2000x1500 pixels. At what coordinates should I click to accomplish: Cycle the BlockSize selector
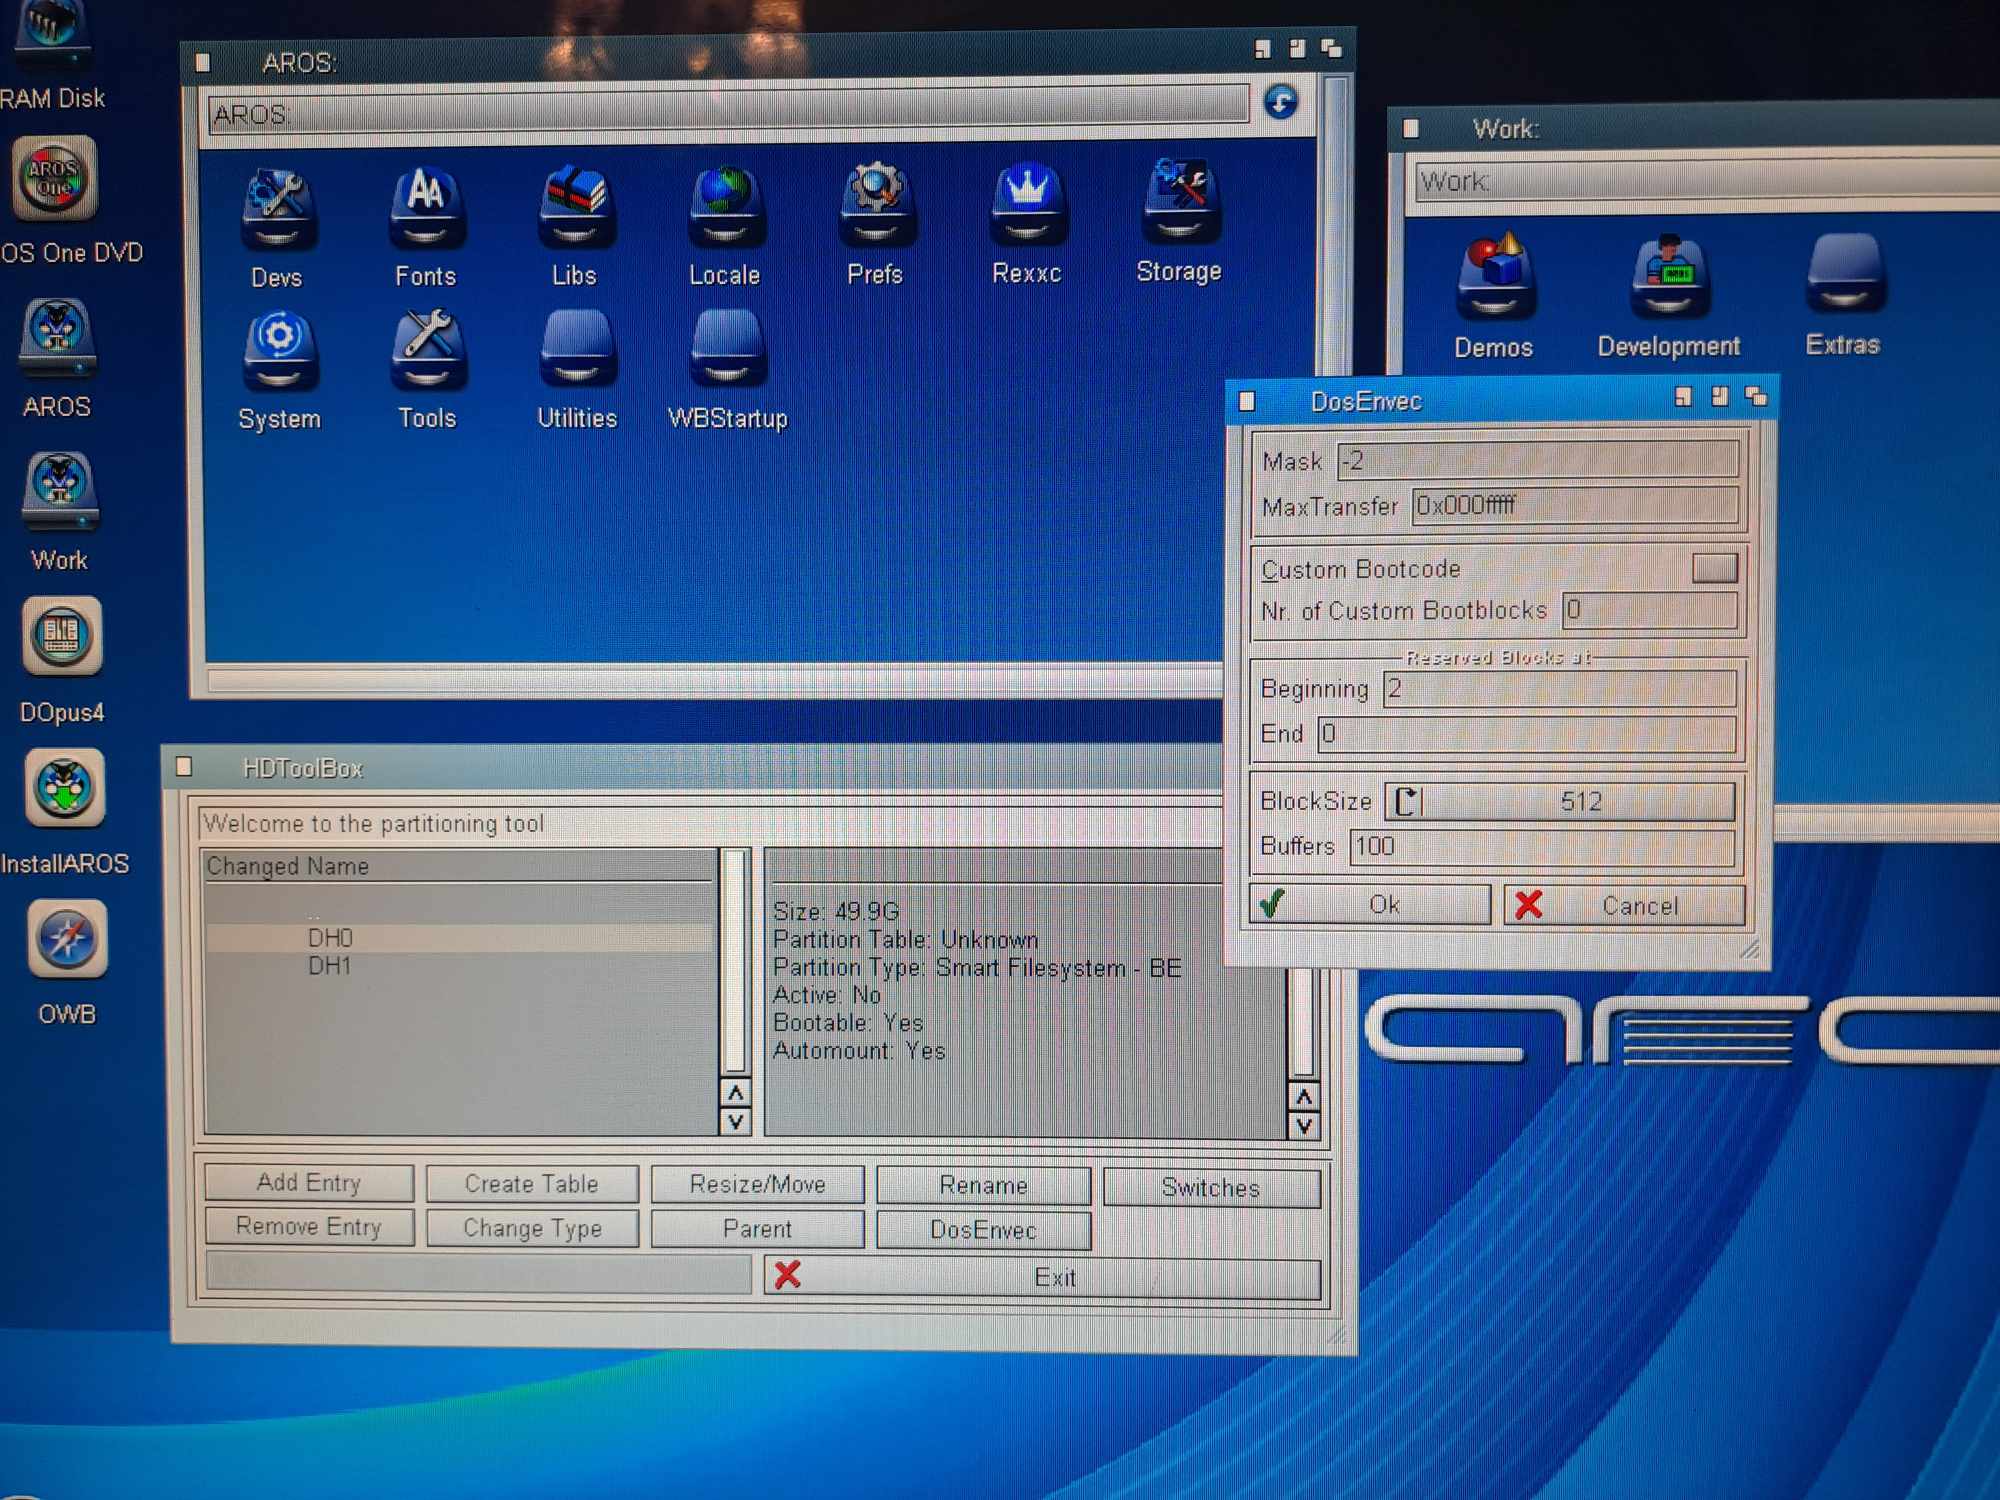pos(1406,801)
